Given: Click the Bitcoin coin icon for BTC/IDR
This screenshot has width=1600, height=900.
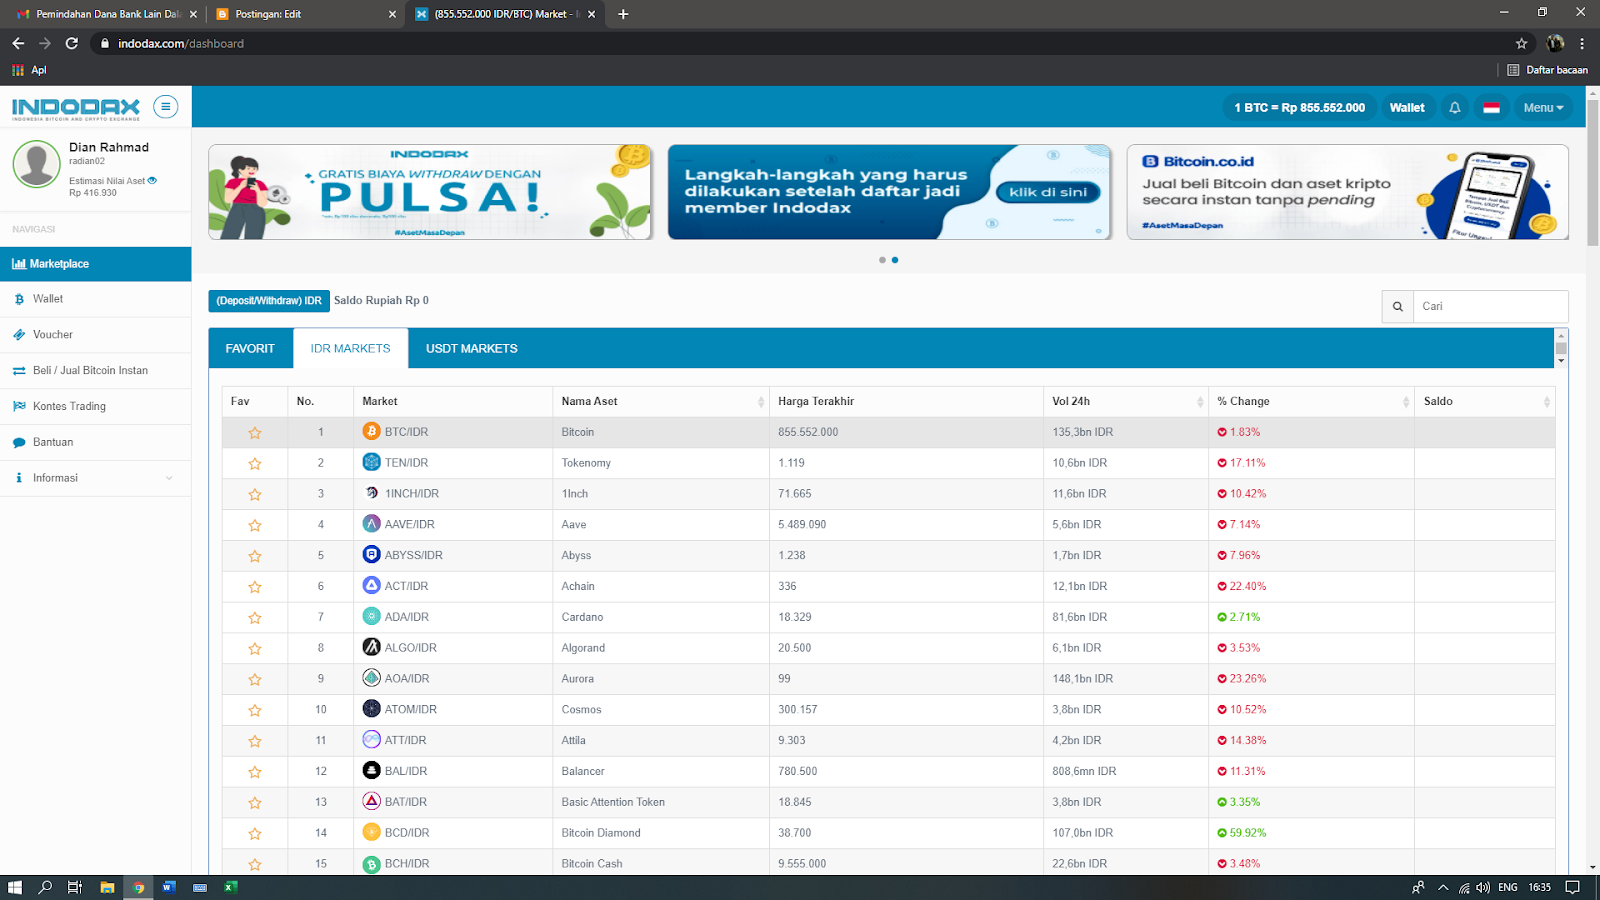Looking at the screenshot, I should coord(371,431).
